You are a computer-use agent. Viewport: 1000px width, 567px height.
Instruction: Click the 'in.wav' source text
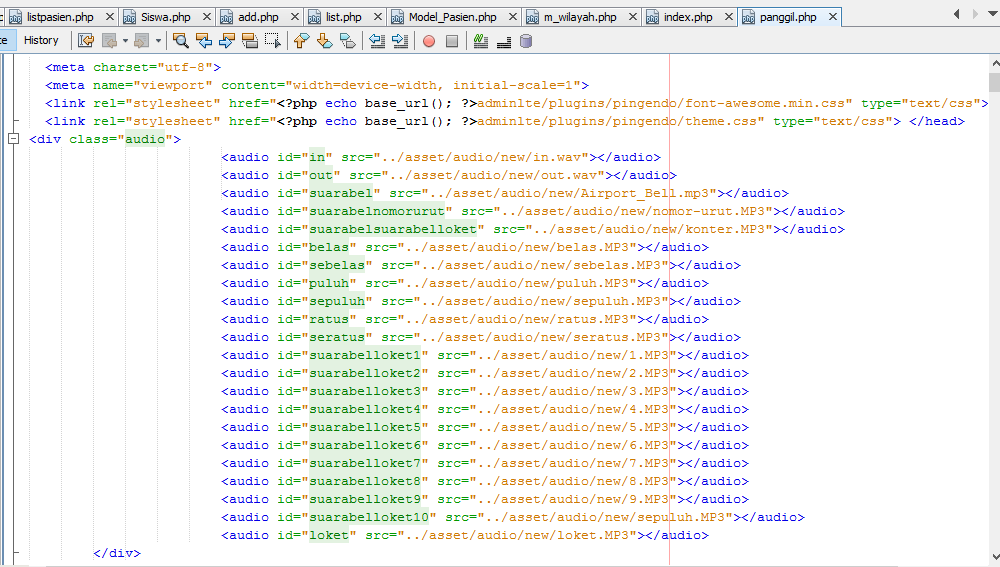pyautogui.click(x=557, y=157)
